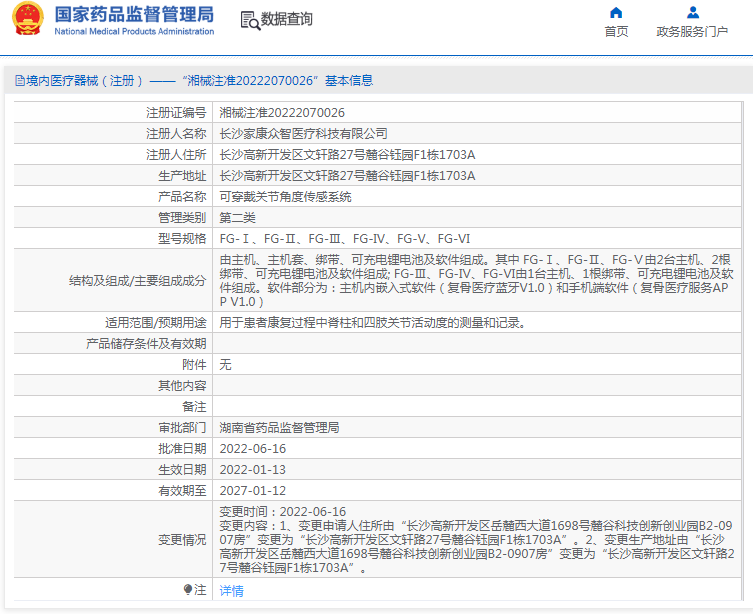Screen dimensions: 753x614
Task: Select the 生产地址 address value
Action: pyautogui.click(x=347, y=176)
